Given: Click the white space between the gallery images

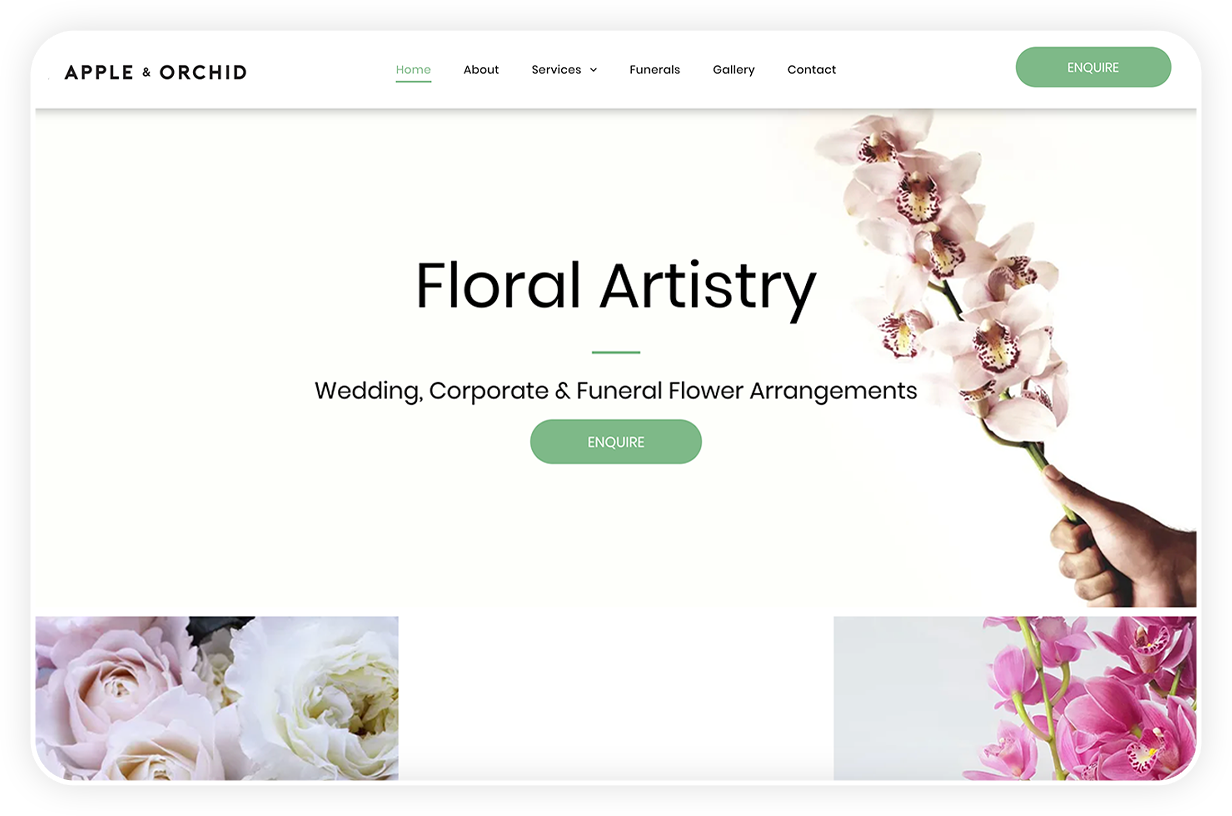Looking at the screenshot, I should 615,698.
